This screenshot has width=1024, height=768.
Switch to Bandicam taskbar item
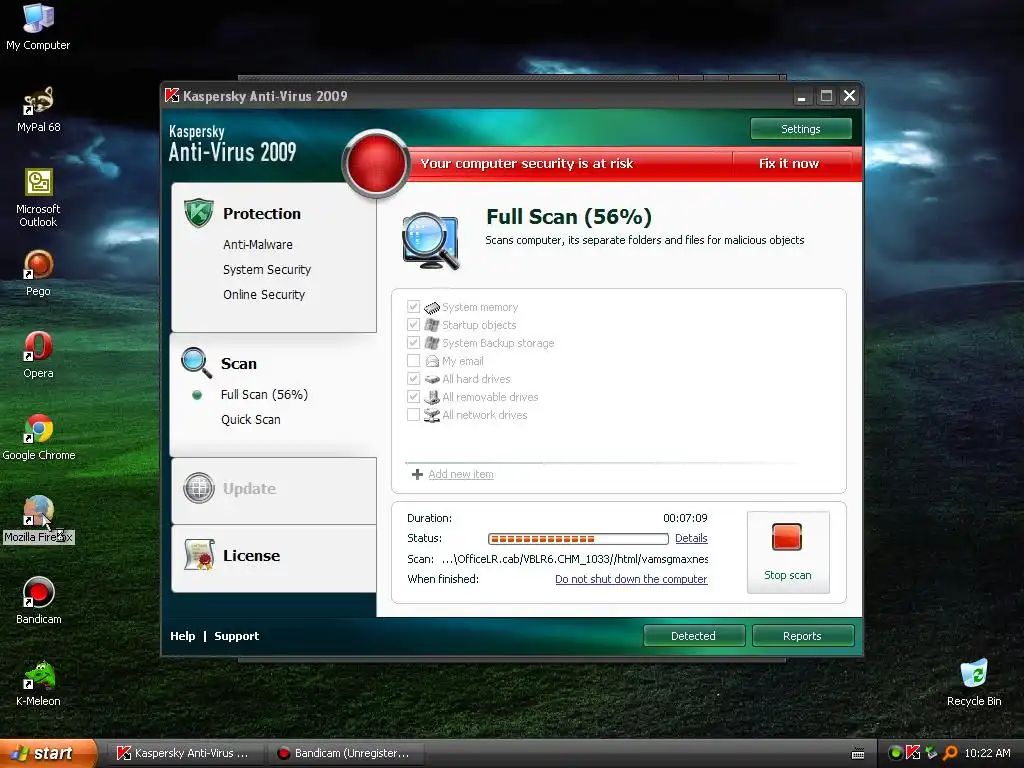point(344,753)
